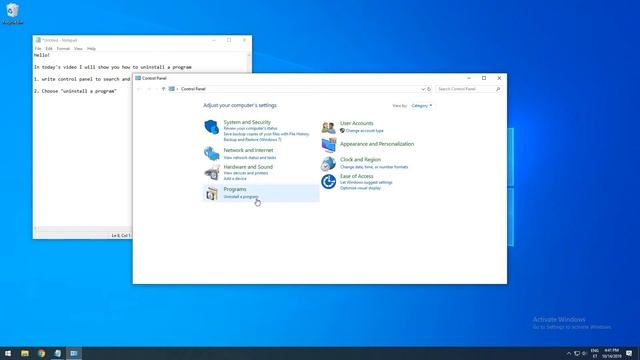The image size is (640, 360).
Task: Click the System and Security heading
Action: [x=247, y=122]
